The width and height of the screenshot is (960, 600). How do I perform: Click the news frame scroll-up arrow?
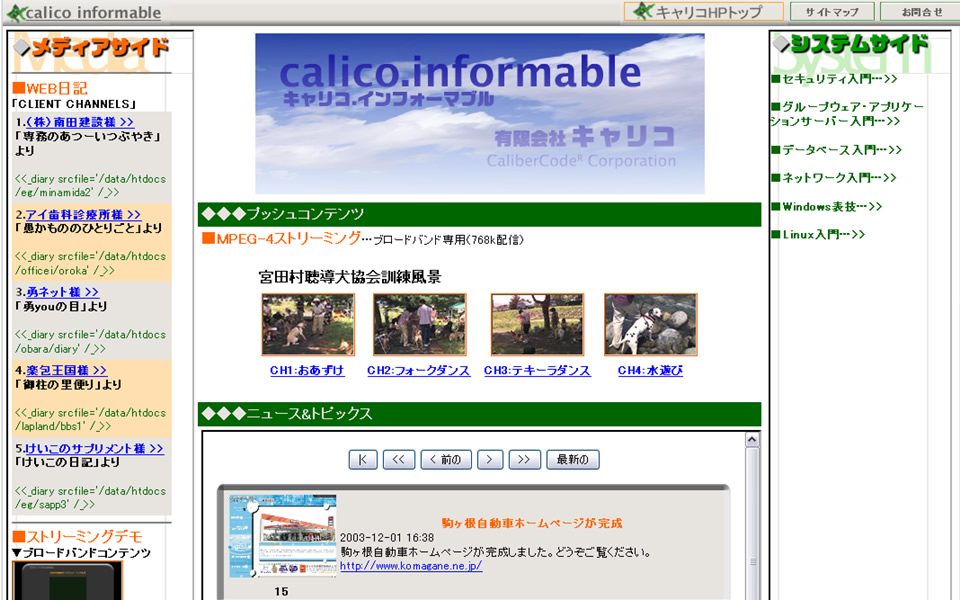pyautogui.click(x=752, y=440)
